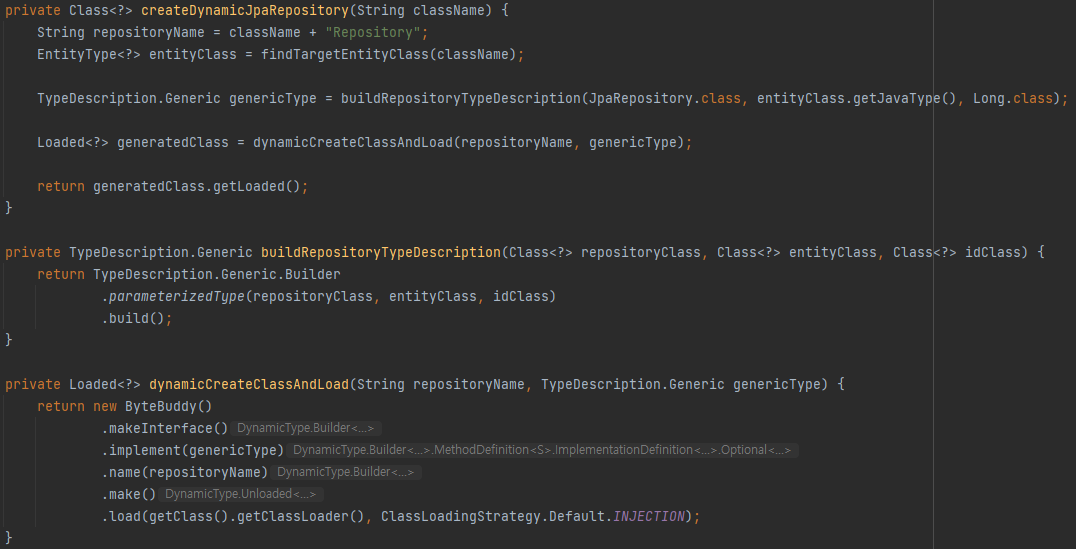
Task: Click the ClassLoadingStrategy class reference
Action: click(460, 515)
